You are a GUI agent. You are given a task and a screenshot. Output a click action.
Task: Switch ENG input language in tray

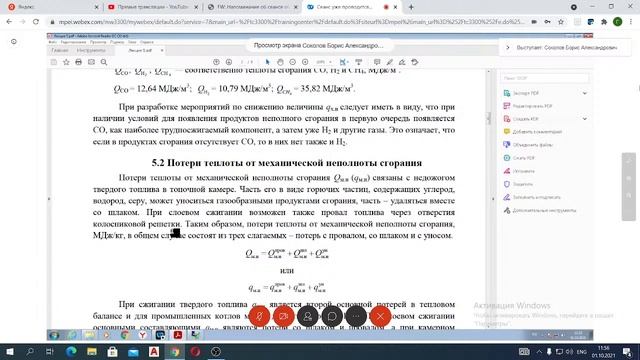pyautogui.click(x=582, y=352)
